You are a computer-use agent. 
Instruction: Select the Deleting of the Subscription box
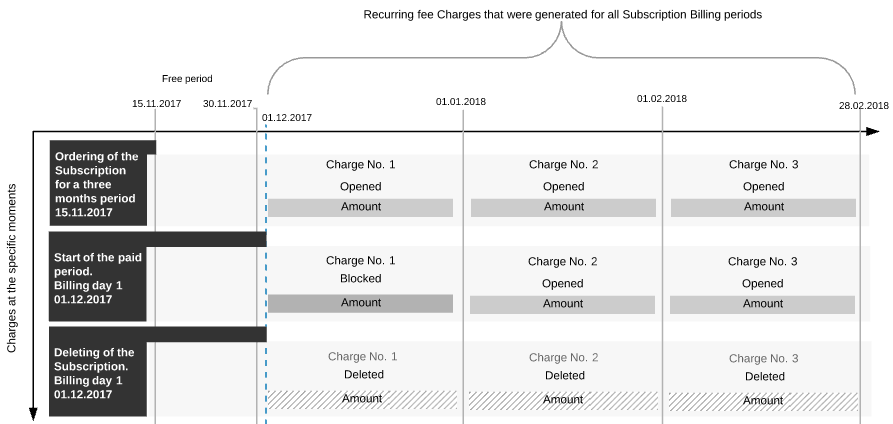(98, 372)
